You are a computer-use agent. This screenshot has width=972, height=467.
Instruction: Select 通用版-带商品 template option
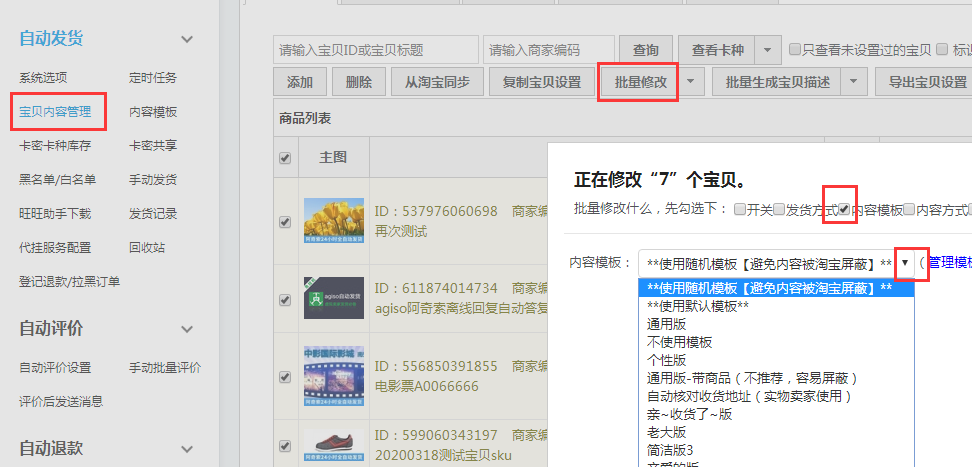(777, 378)
